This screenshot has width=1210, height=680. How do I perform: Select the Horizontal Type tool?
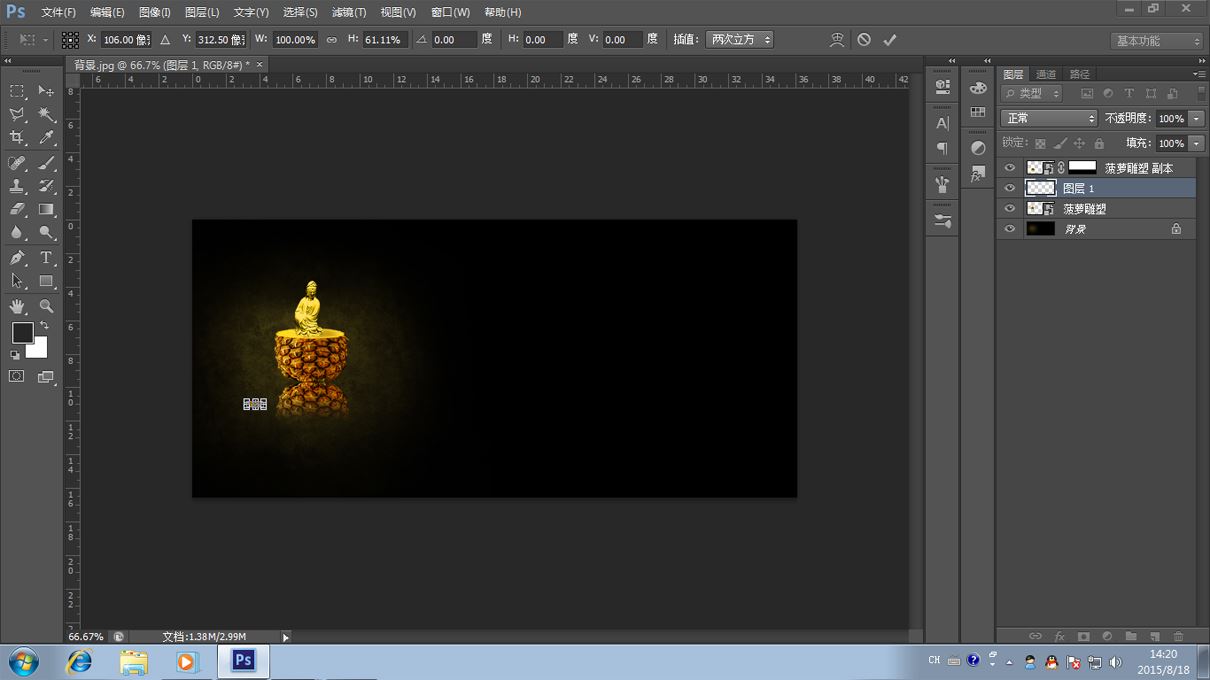point(46,258)
